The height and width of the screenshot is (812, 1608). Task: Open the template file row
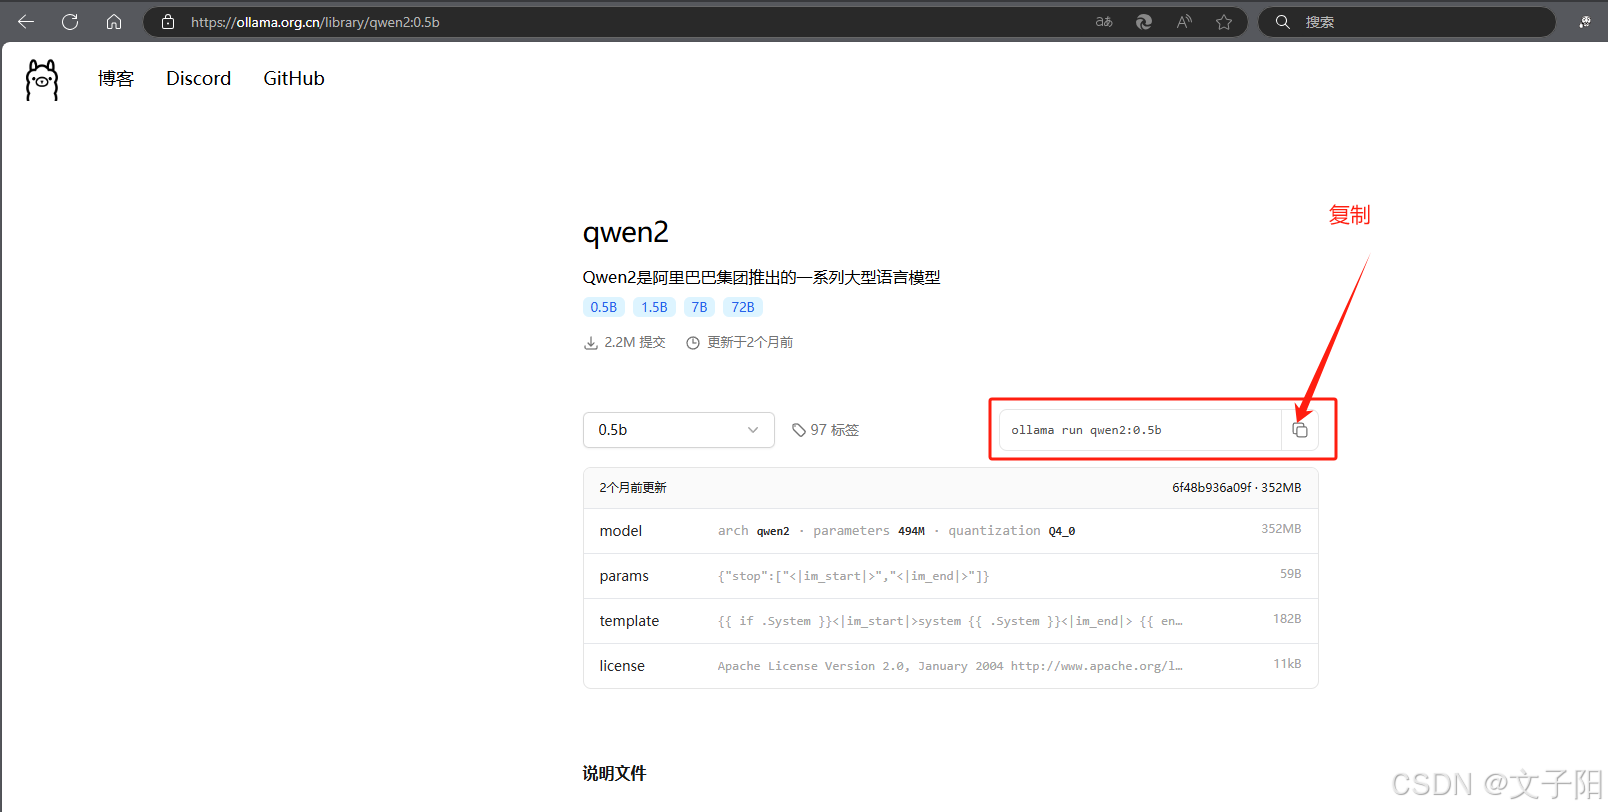[950, 621]
